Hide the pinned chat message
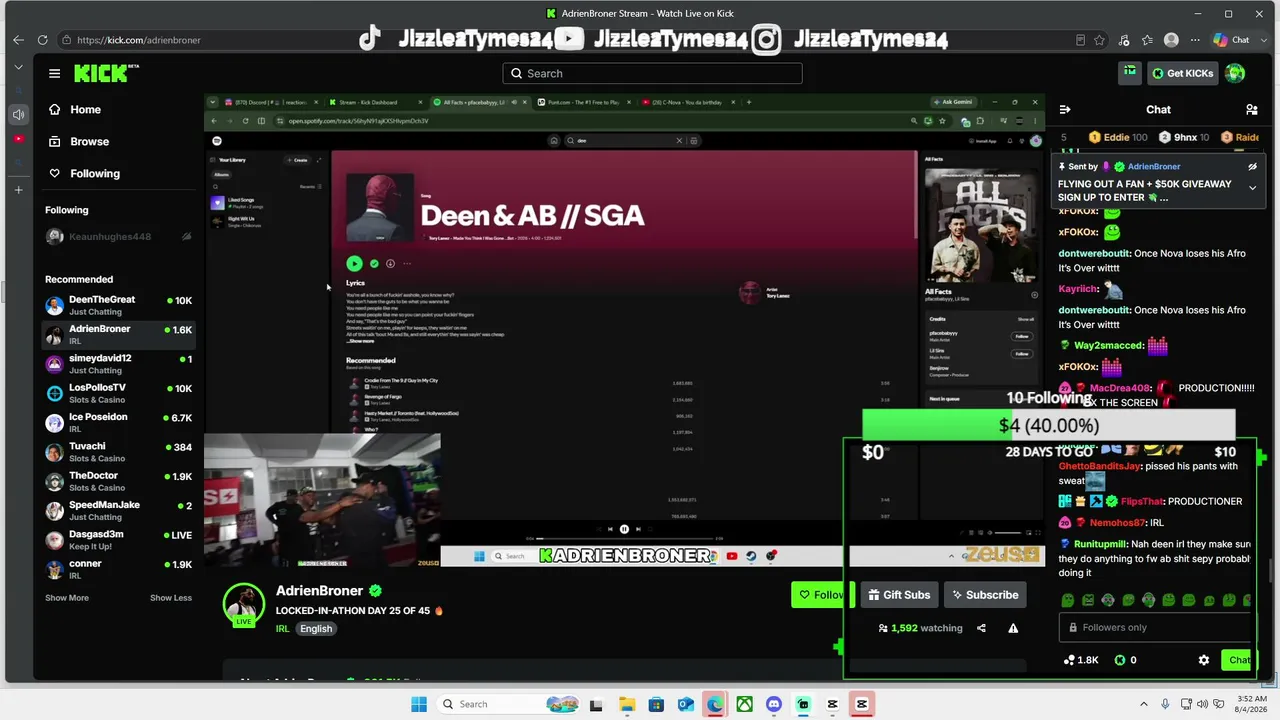1280x720 pixels. [1252, 167]
